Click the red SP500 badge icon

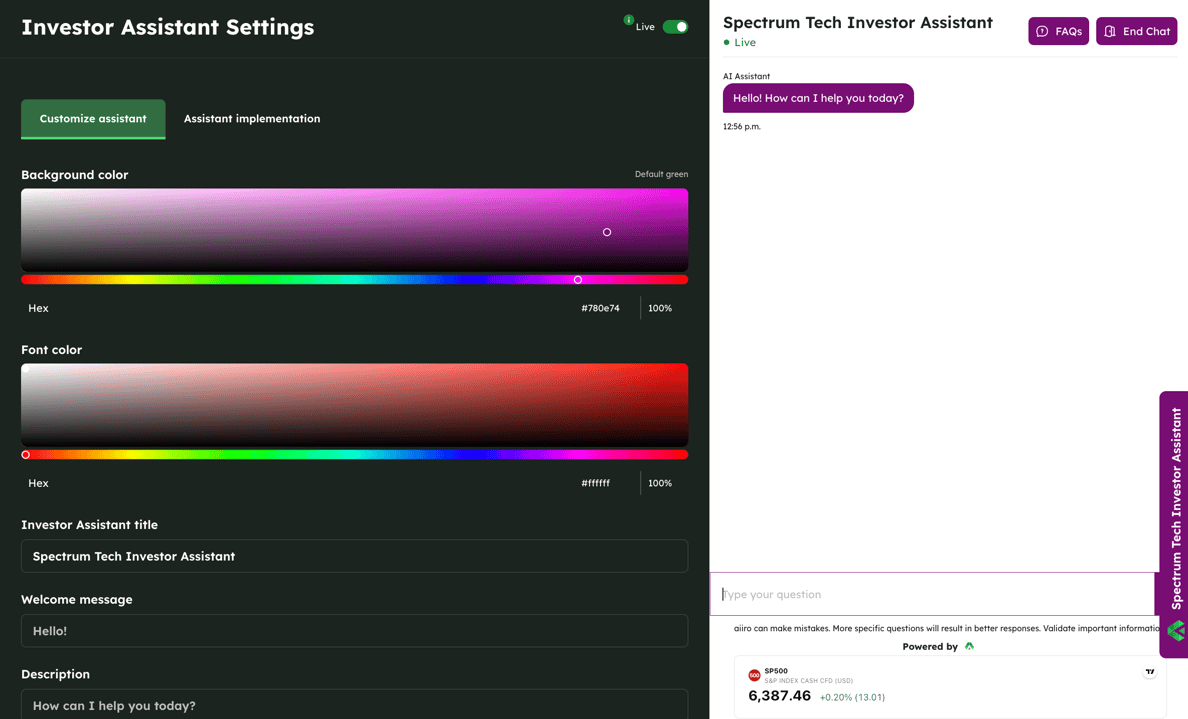pyautogui.click(x=754, y=676)
